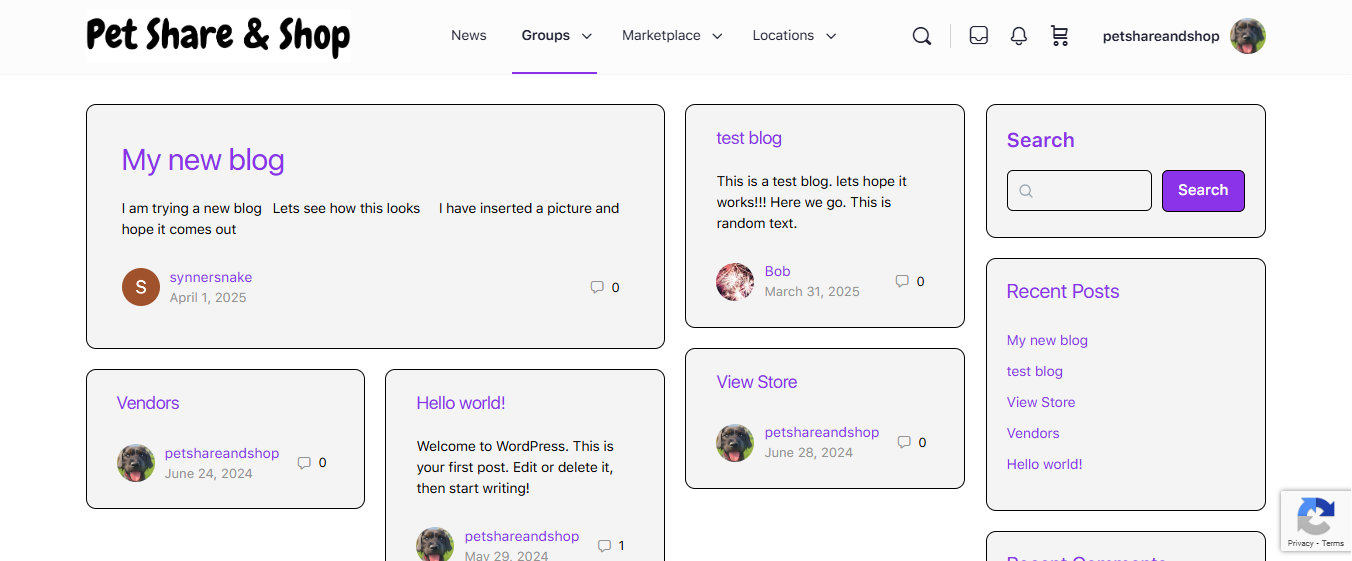Click the synnersnake author link
Screen dimensions: 1352x561
(211, 277)
